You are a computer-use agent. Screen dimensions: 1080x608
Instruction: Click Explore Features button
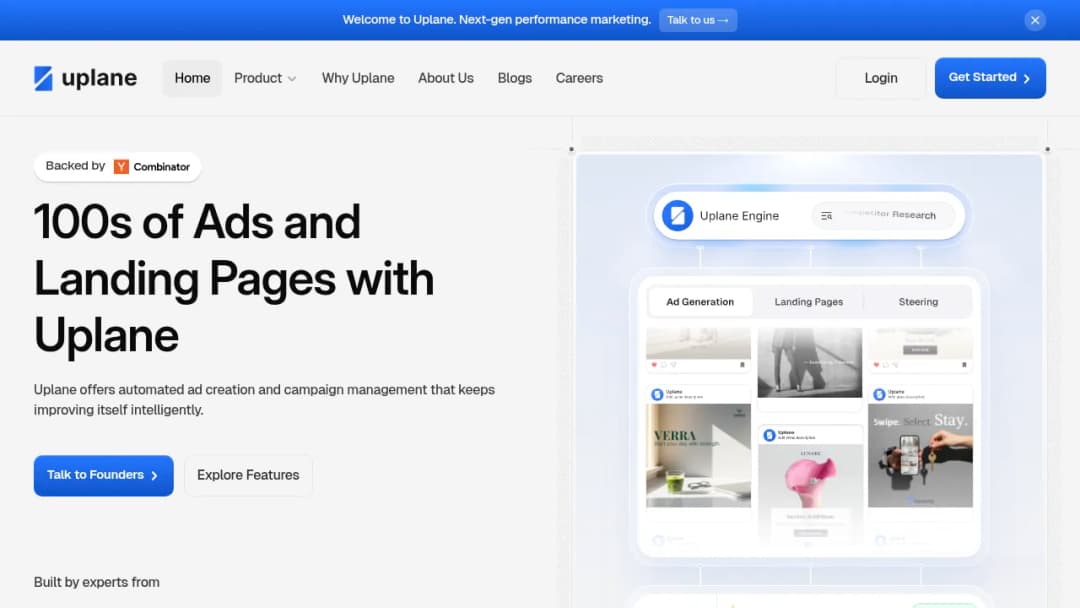tap(248, 475)
